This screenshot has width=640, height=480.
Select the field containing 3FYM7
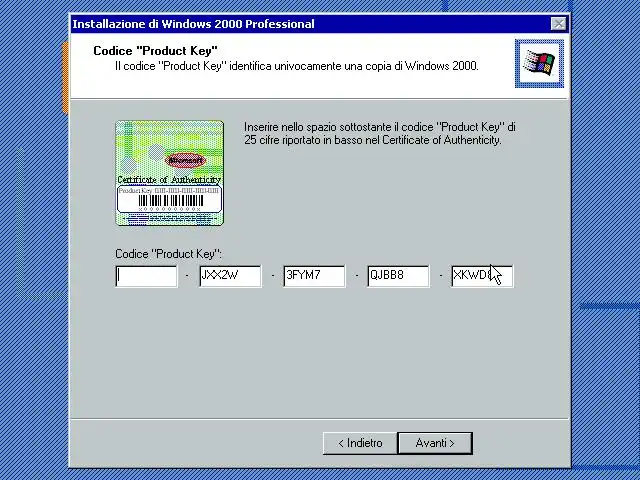[314, 276]
